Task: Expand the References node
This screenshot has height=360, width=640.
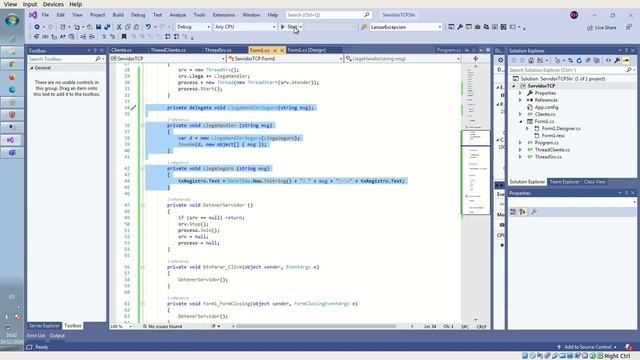Action: click(x=520, y=100)
